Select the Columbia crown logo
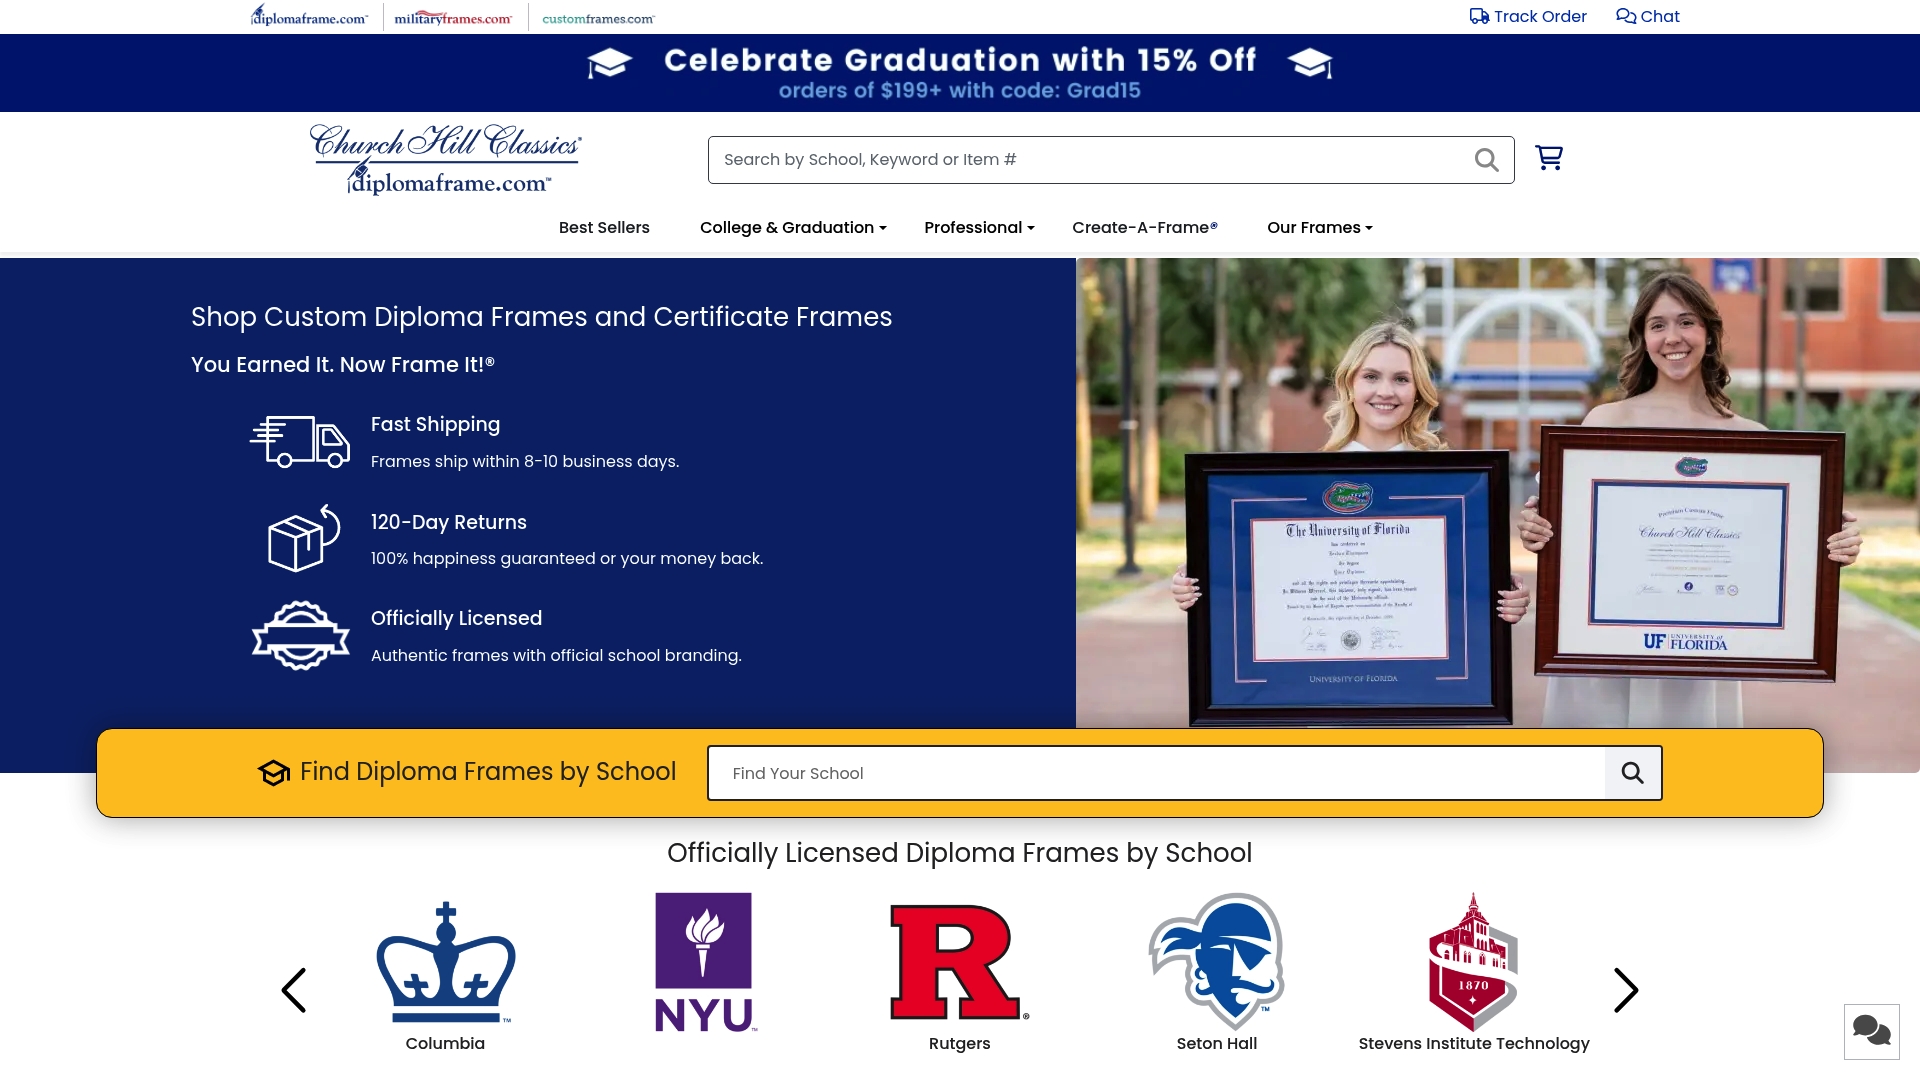Image resolution: width=1920 pixels, height=1080 pixels. pyautogui.click(x=446, y=962)
